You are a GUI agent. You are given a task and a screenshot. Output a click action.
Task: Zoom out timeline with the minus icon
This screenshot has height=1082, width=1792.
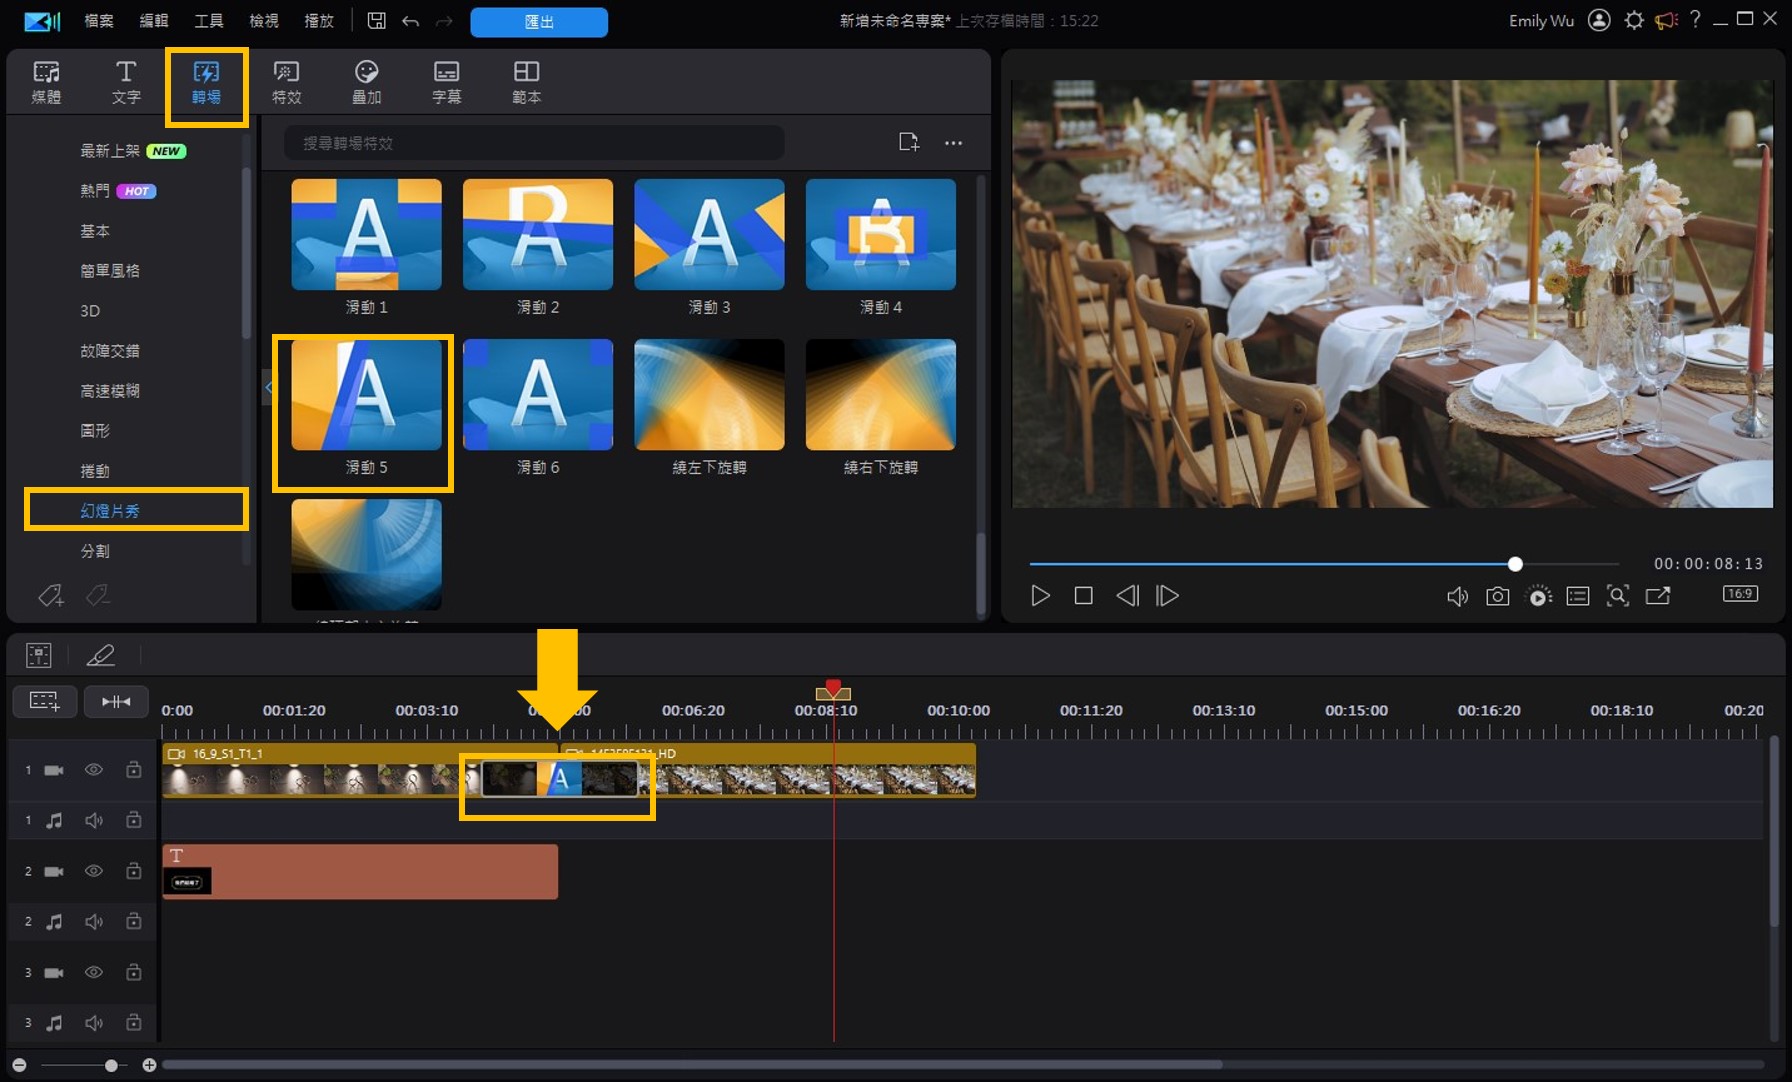[x=19, y=1065]
